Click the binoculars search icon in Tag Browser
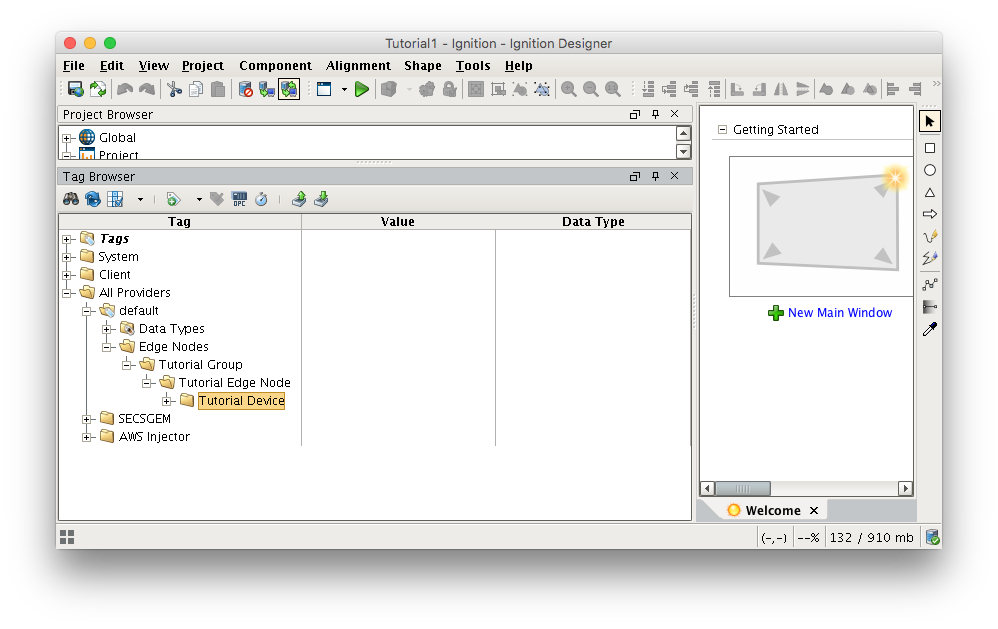The width and height of the screenshot is (998, 629). tap(71, 199)
